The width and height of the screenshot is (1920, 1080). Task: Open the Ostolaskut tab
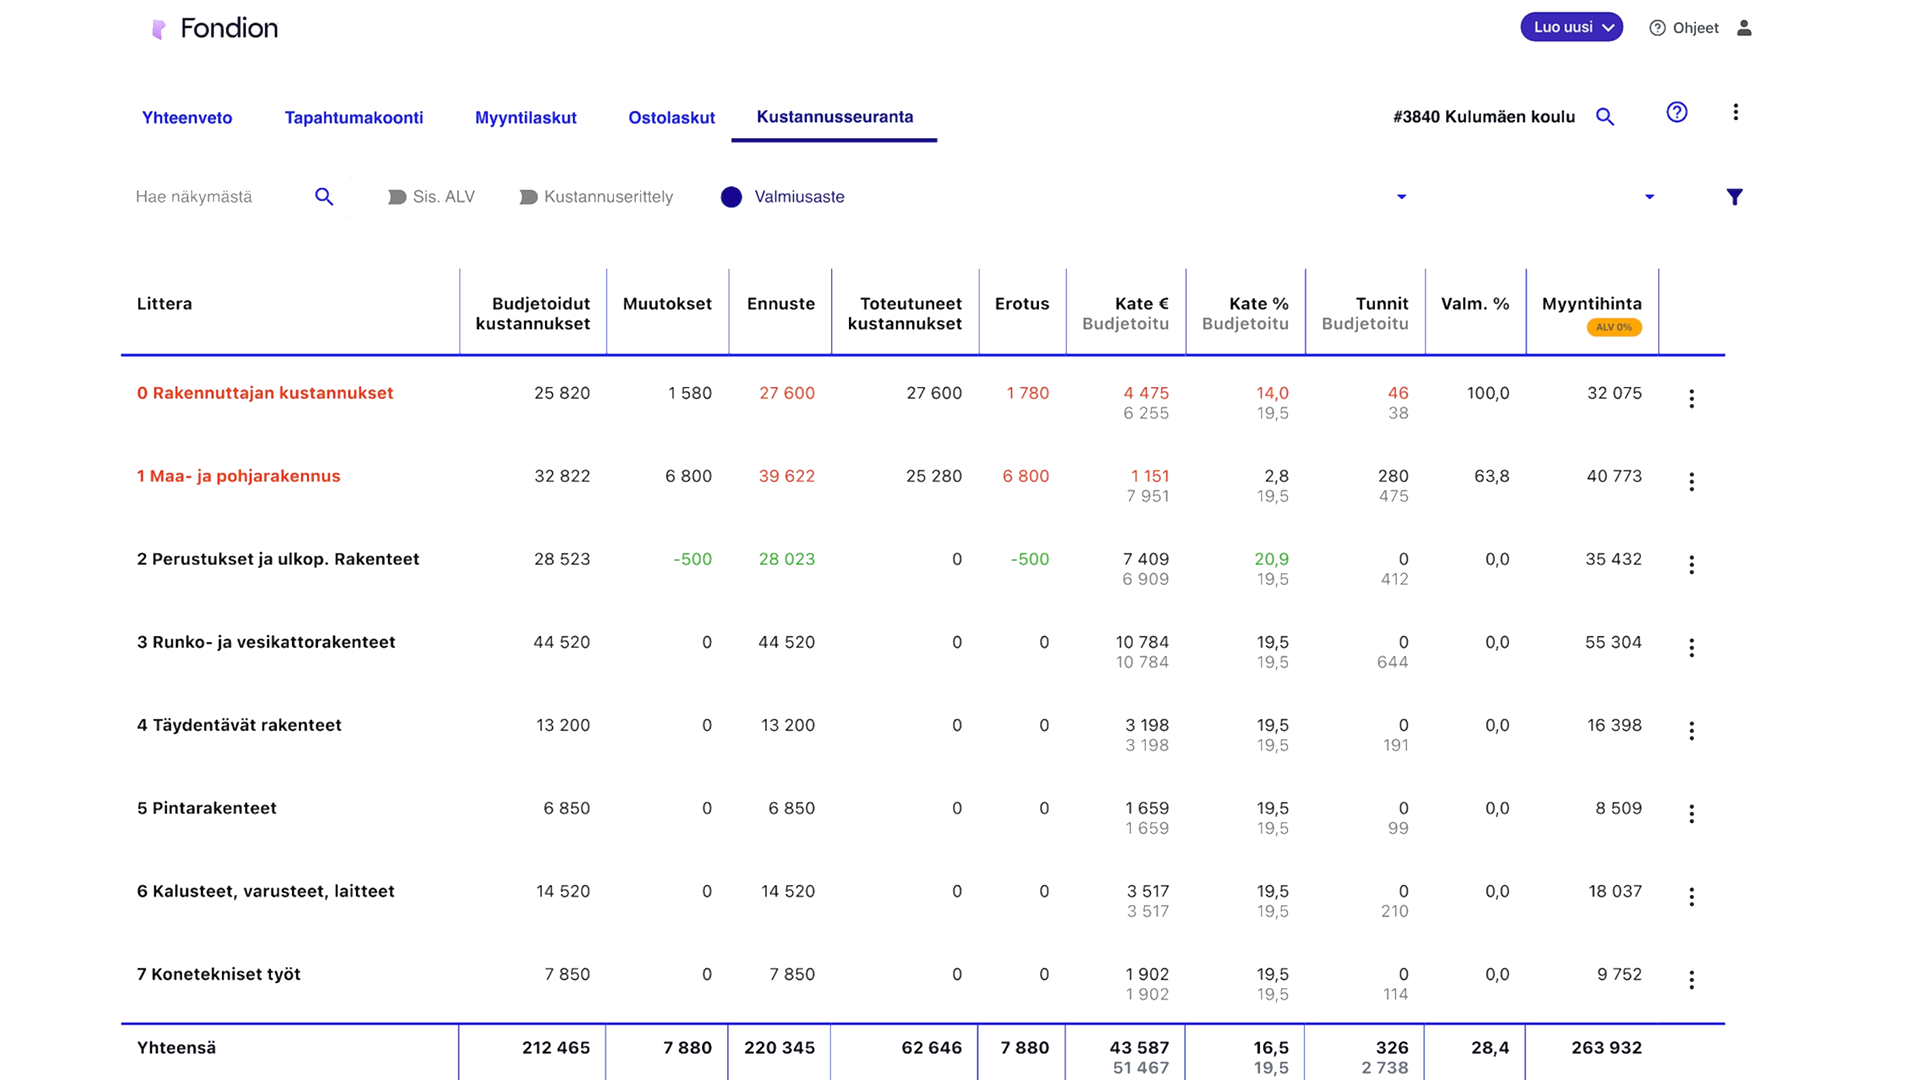click(x=672, y=118)
